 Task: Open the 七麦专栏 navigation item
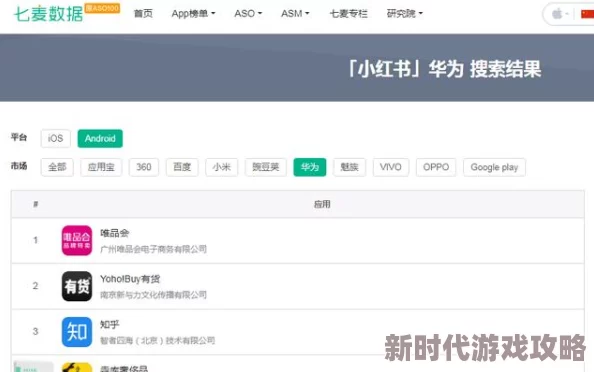pos(349,14)
